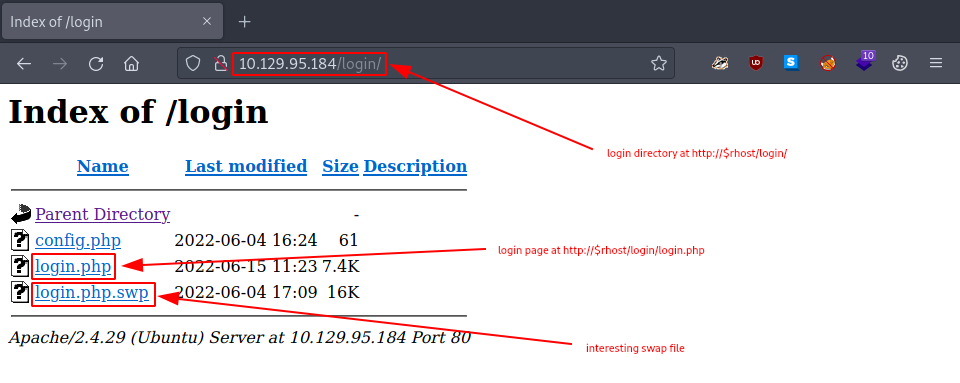Go back to the previous page
This screenshot has height=383, width=960.
pyautogui.click(x=24, y=64)
